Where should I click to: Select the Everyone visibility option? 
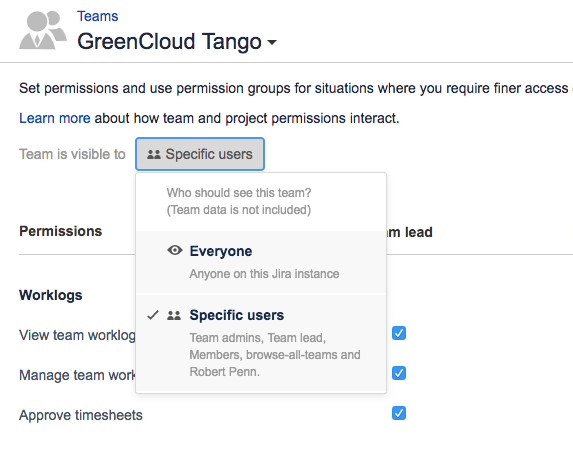261,262
